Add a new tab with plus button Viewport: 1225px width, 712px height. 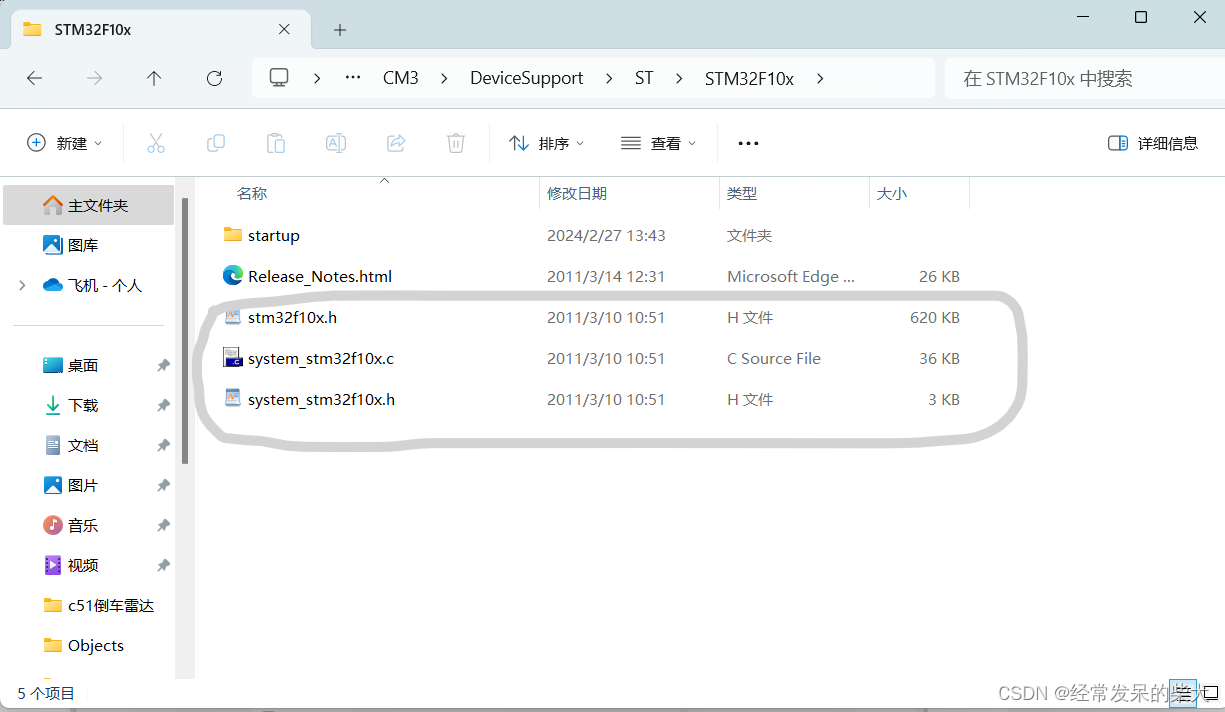coord(340,30)
